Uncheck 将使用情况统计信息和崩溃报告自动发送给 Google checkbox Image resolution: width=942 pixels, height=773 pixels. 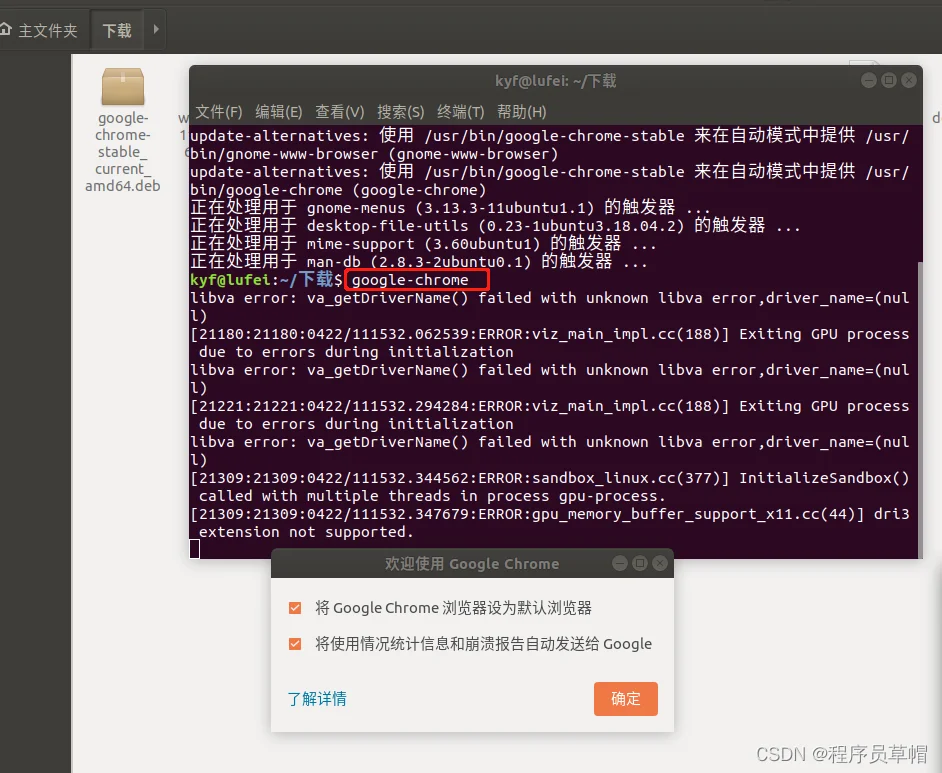click(x=295, y=644)
